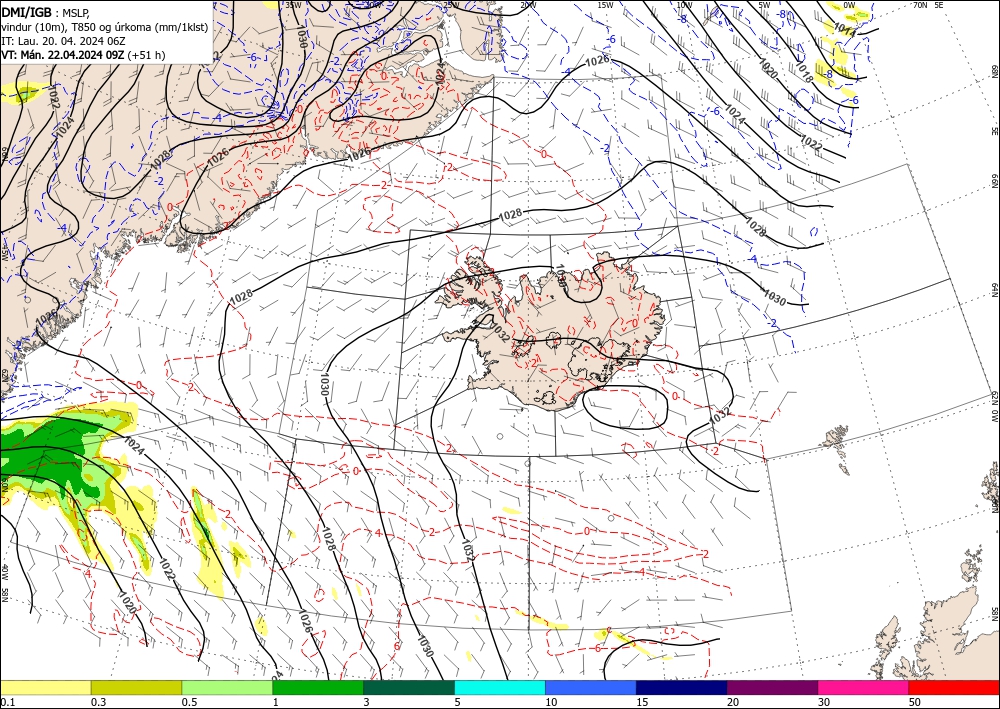Click the "70N" latitude label
The image size is (1000, 709).
(920, 5)
